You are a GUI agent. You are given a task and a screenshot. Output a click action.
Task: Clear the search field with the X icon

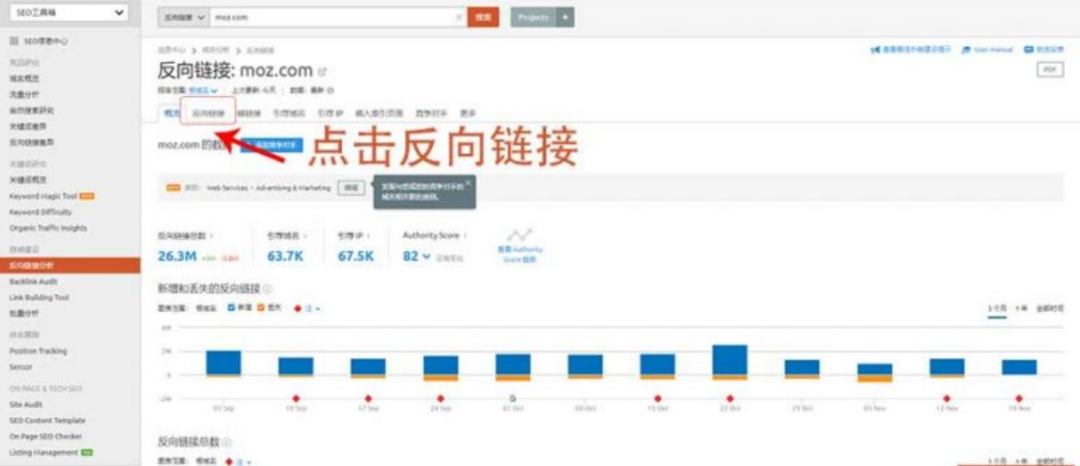pyautogui.click(x=459, y=17)
